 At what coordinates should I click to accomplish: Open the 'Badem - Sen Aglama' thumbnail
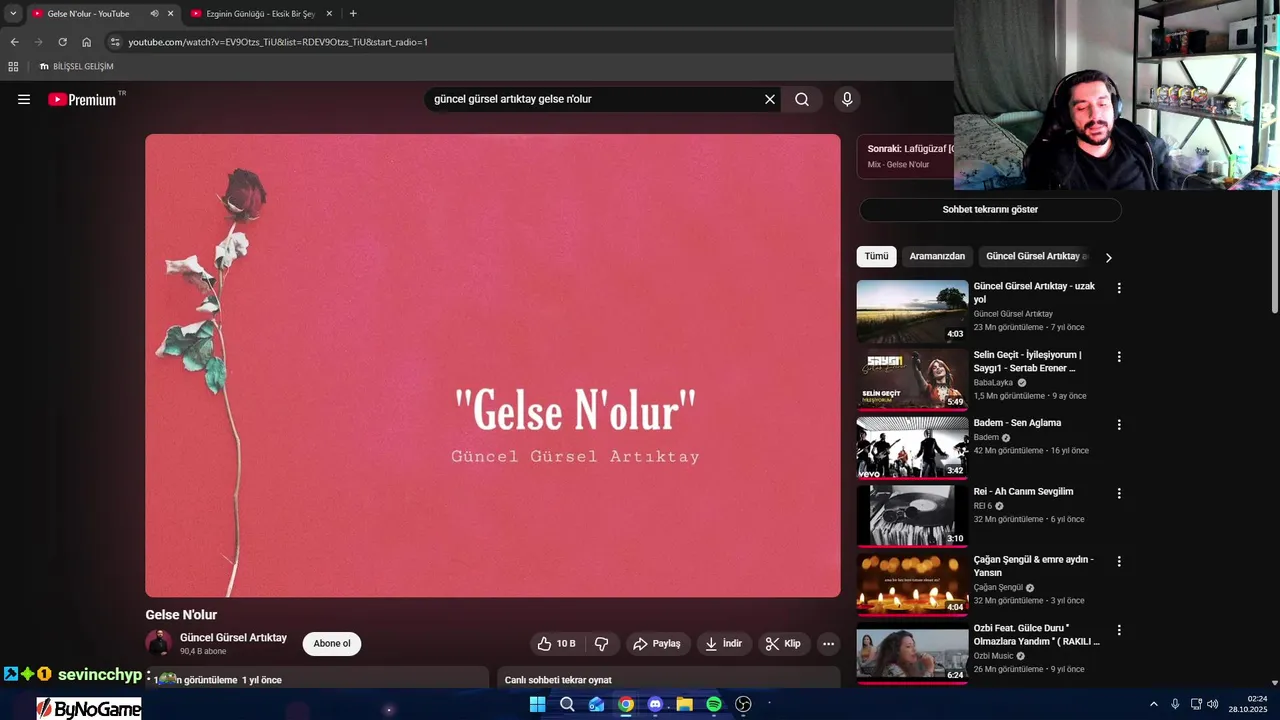[912, 448]
